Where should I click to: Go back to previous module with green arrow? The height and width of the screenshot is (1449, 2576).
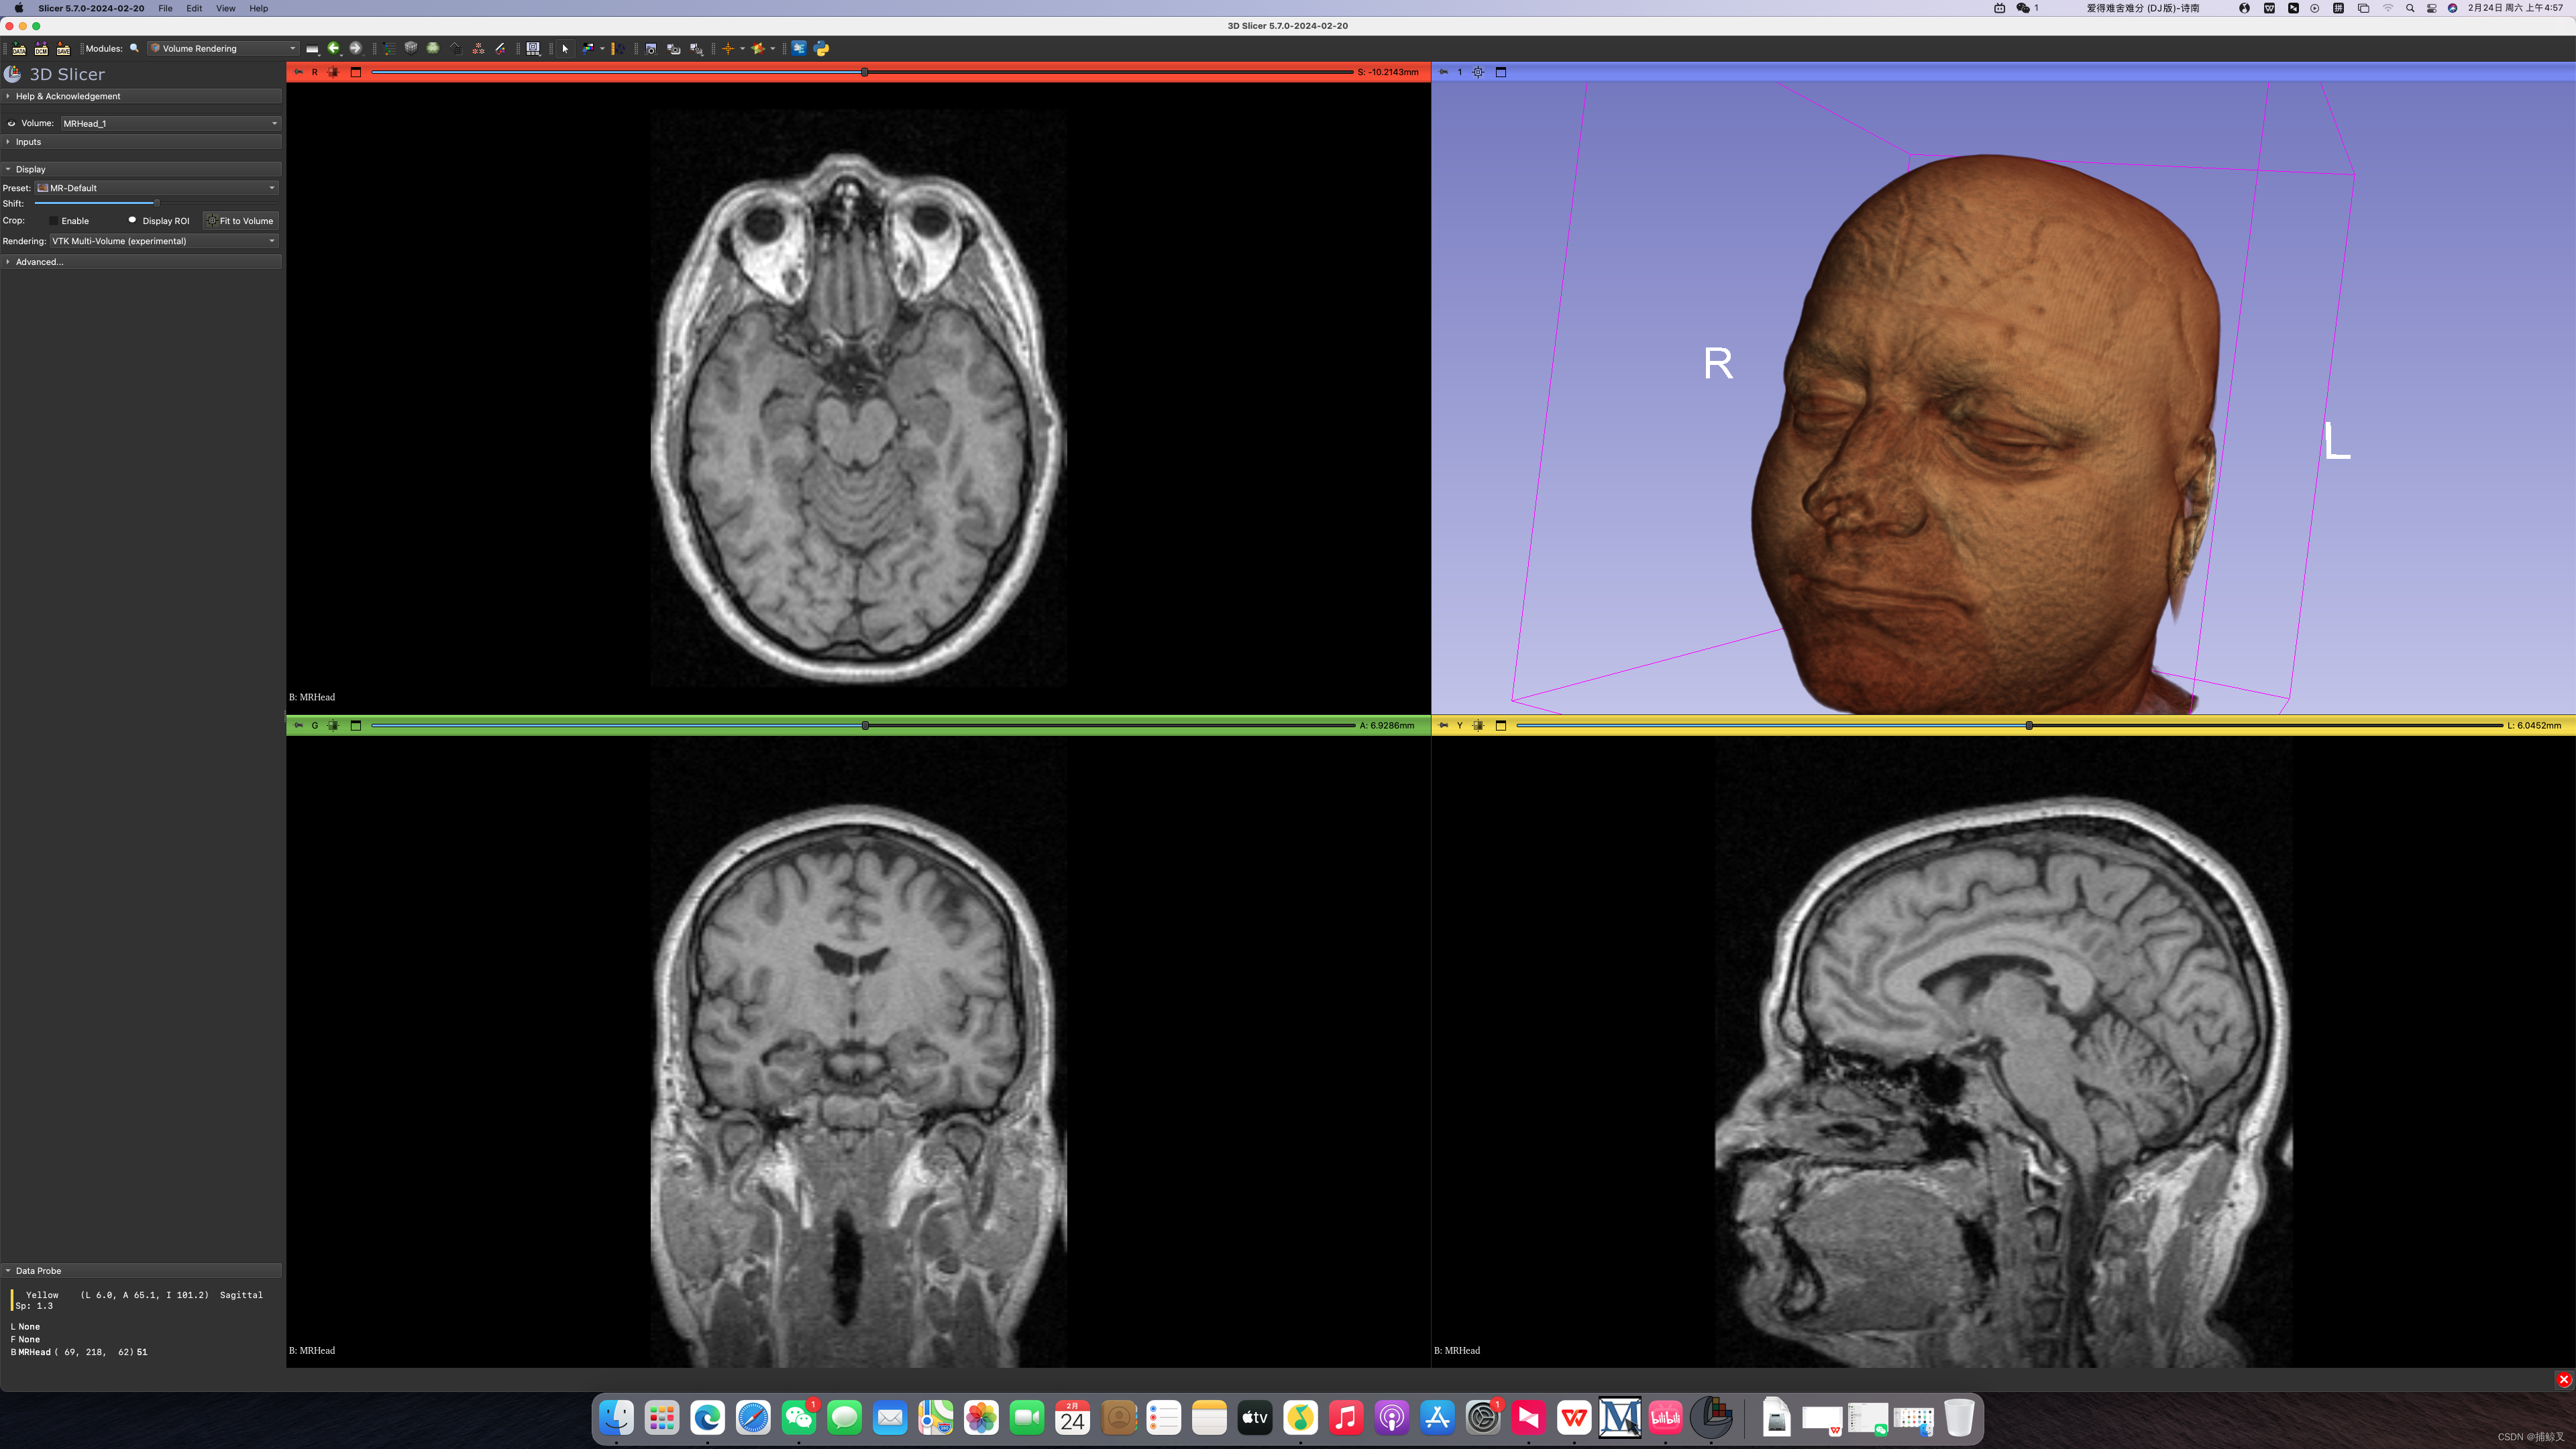click(334, 48)
